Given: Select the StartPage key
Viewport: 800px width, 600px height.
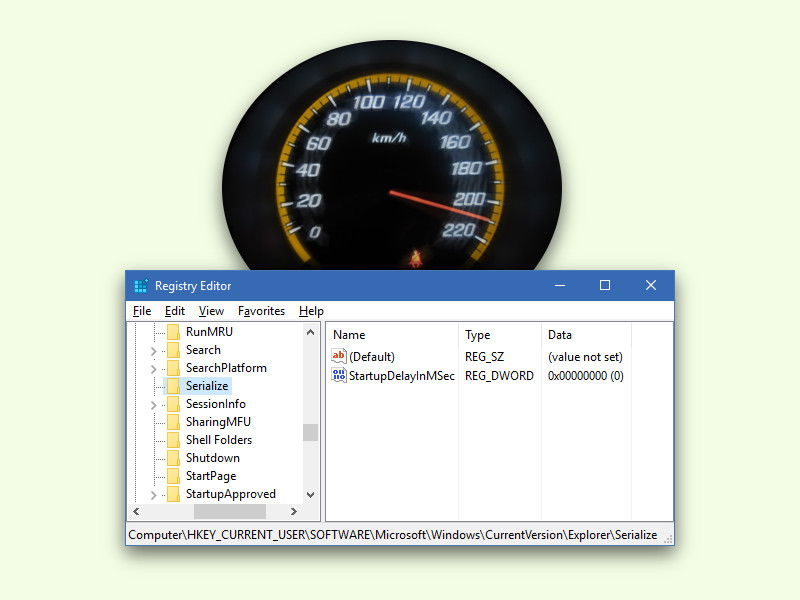Looking at the screenshot, I should [x=211, y=476].
